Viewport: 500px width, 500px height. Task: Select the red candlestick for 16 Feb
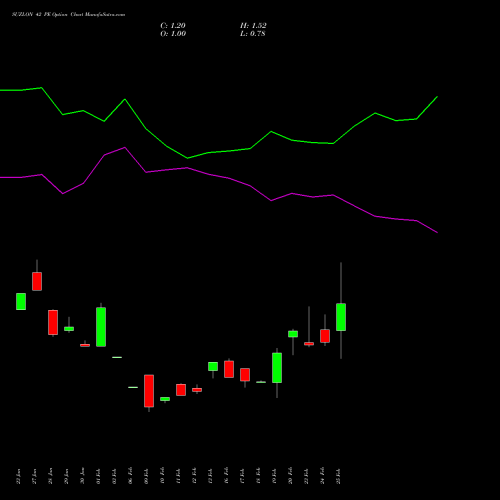point(229,369)
